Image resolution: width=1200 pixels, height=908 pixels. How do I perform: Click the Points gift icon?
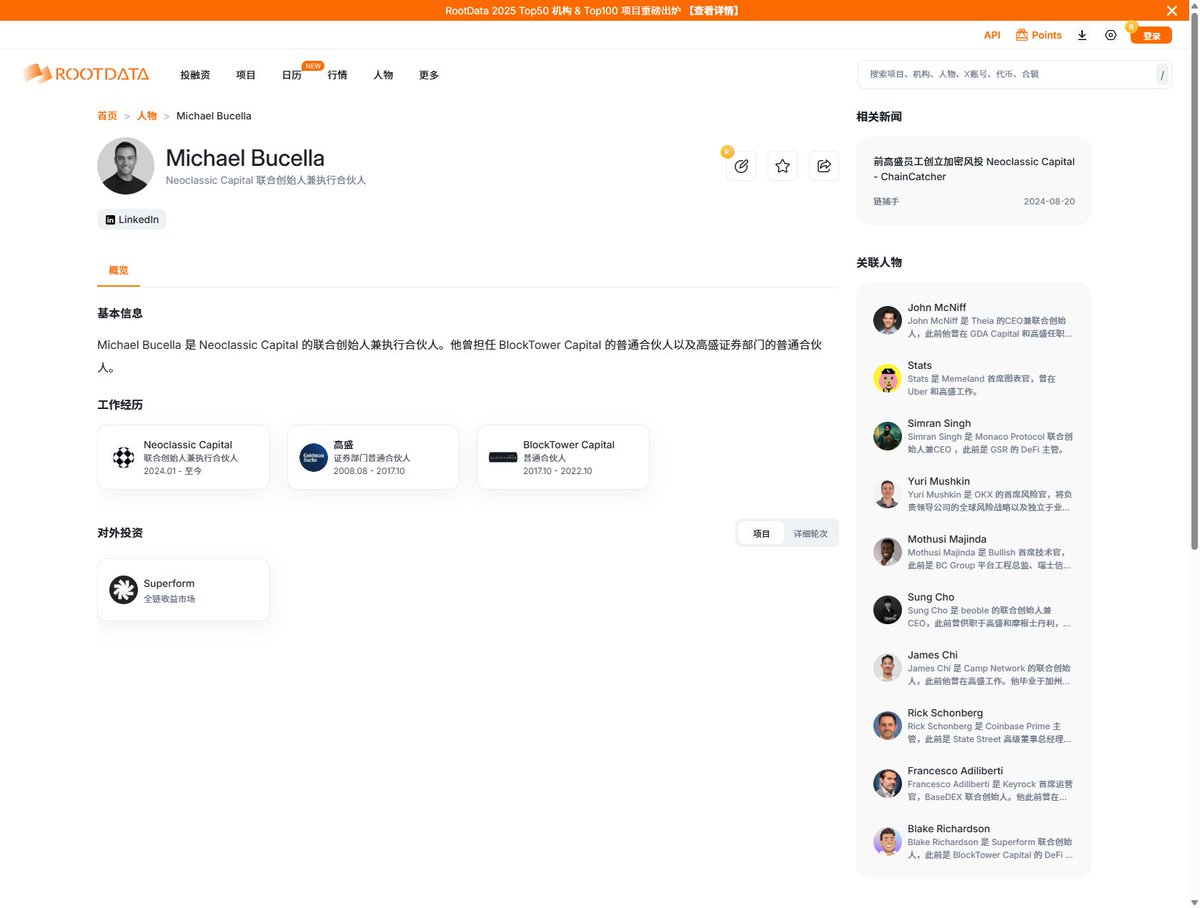[1021, 35]
